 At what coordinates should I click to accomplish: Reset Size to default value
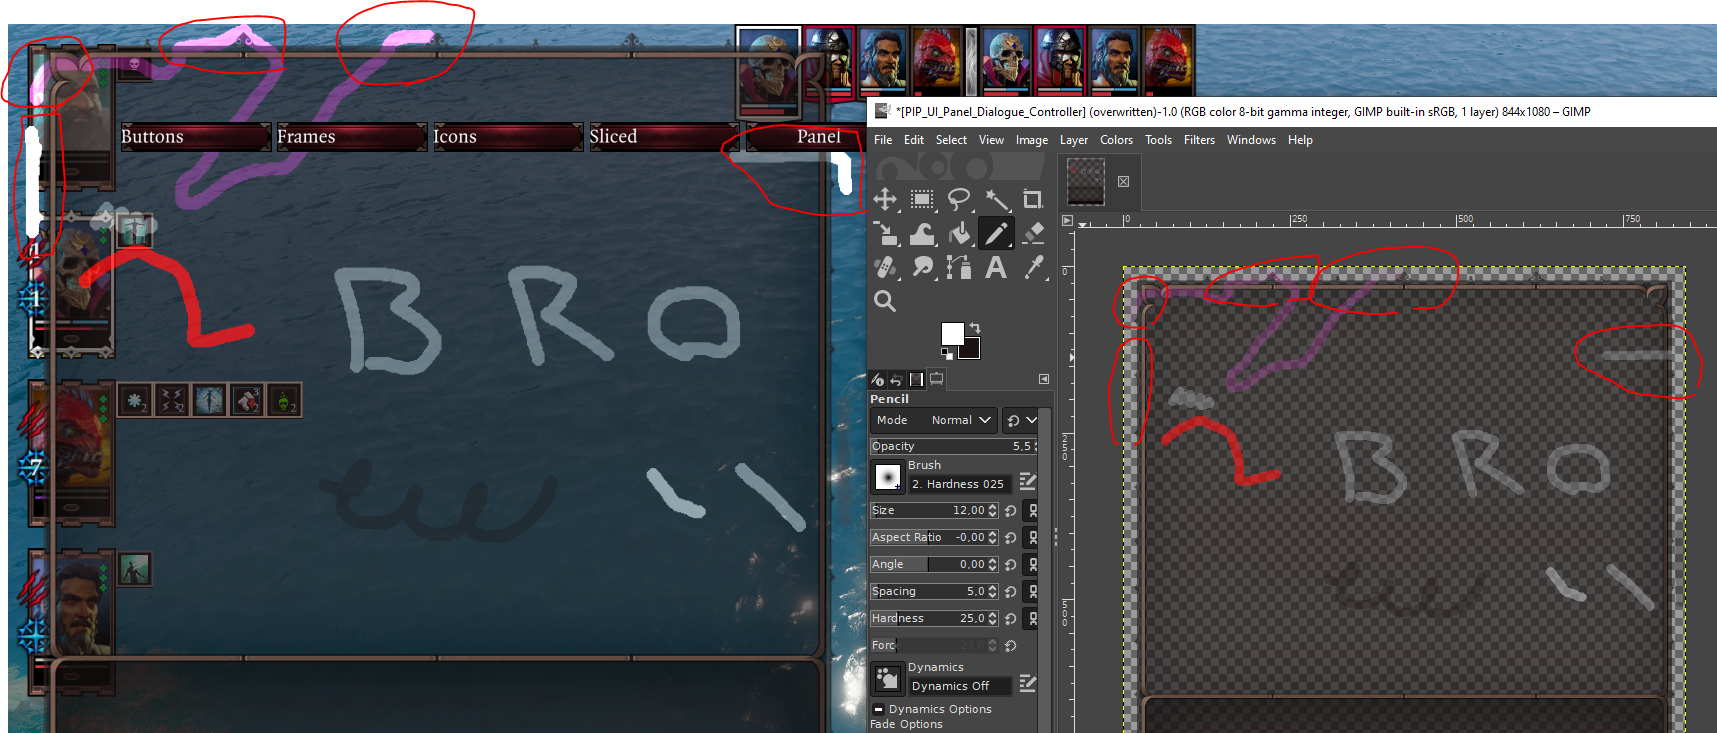point(1011,511)
